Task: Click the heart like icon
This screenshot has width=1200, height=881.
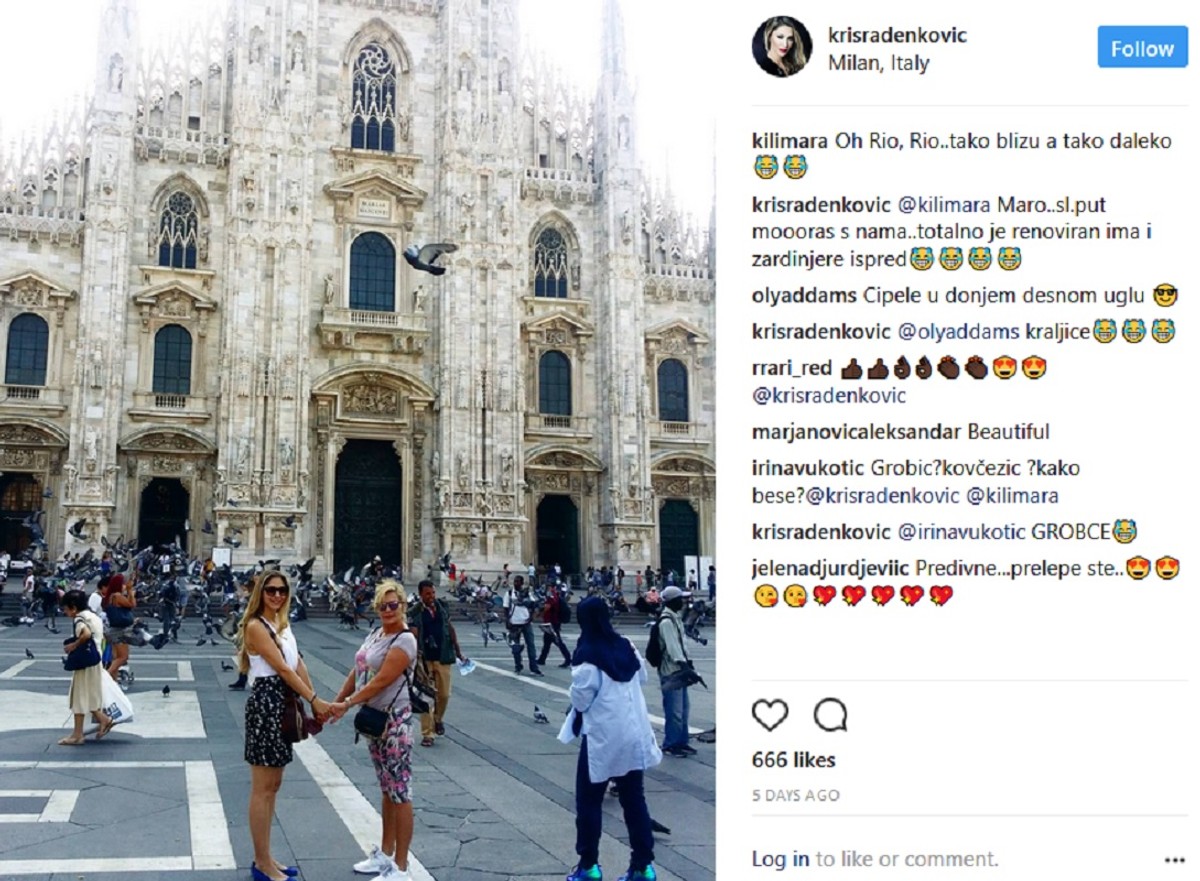Action: [x=770, y=715]
